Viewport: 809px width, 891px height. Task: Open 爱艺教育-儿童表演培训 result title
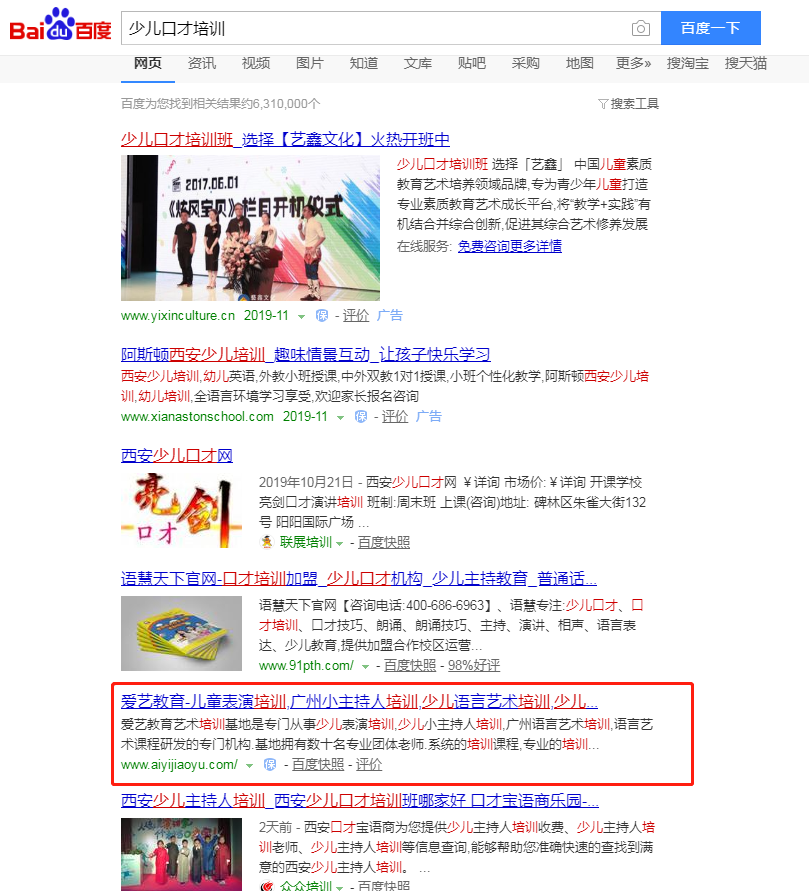coord(359,702)
